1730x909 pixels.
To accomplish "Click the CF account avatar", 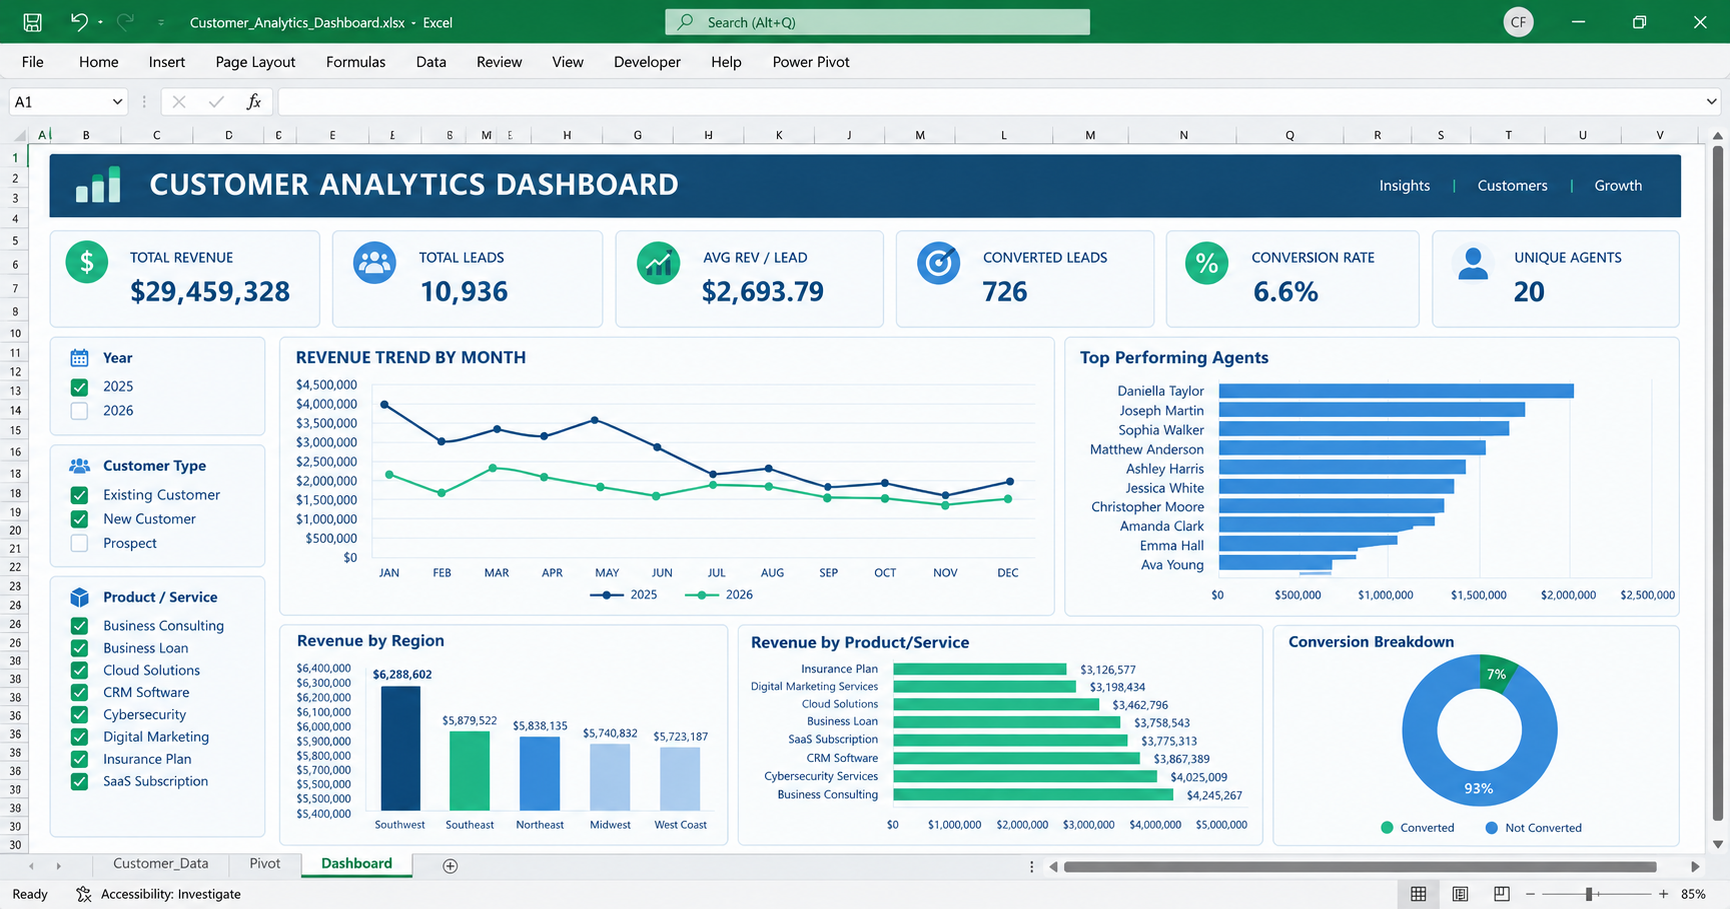I will coord(1518,22).
